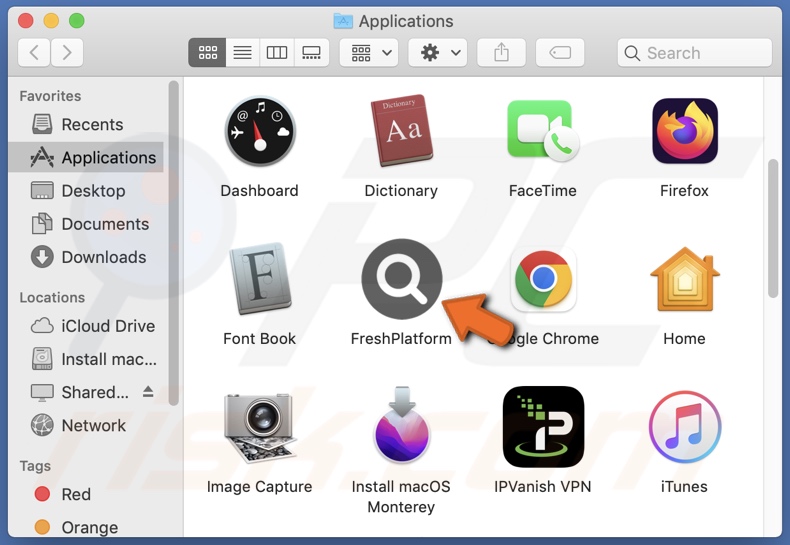
Task: Switch to list view
Action: 242,52
